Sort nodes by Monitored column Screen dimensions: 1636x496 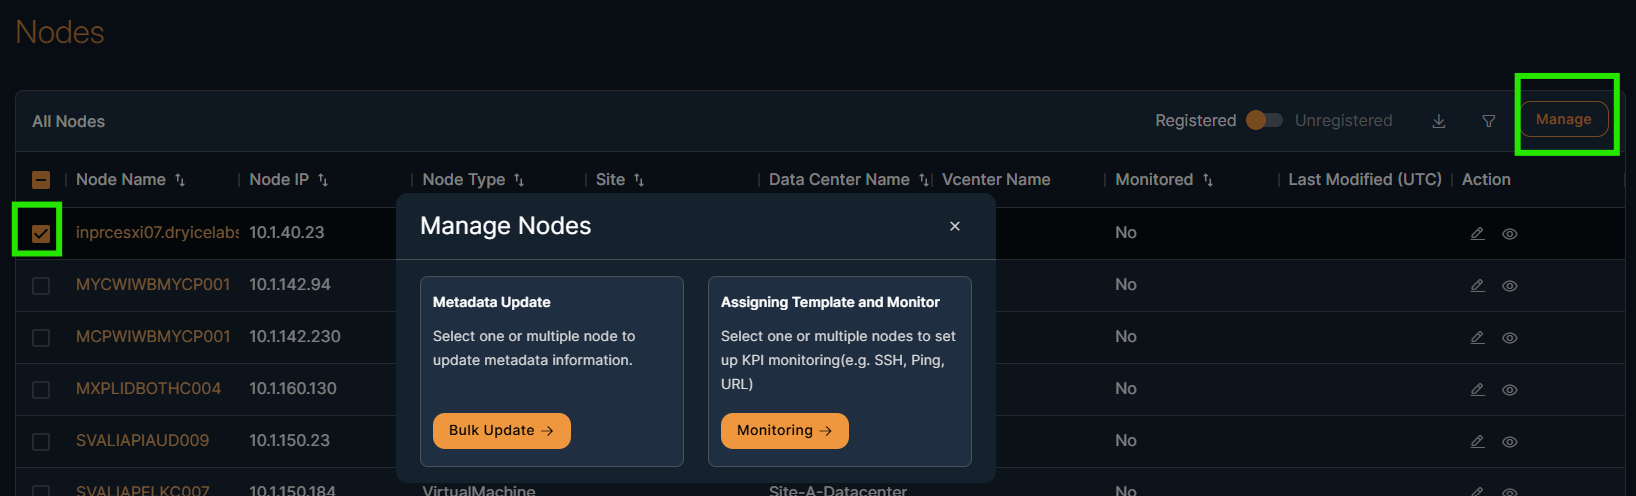(x=1208, y=180)
